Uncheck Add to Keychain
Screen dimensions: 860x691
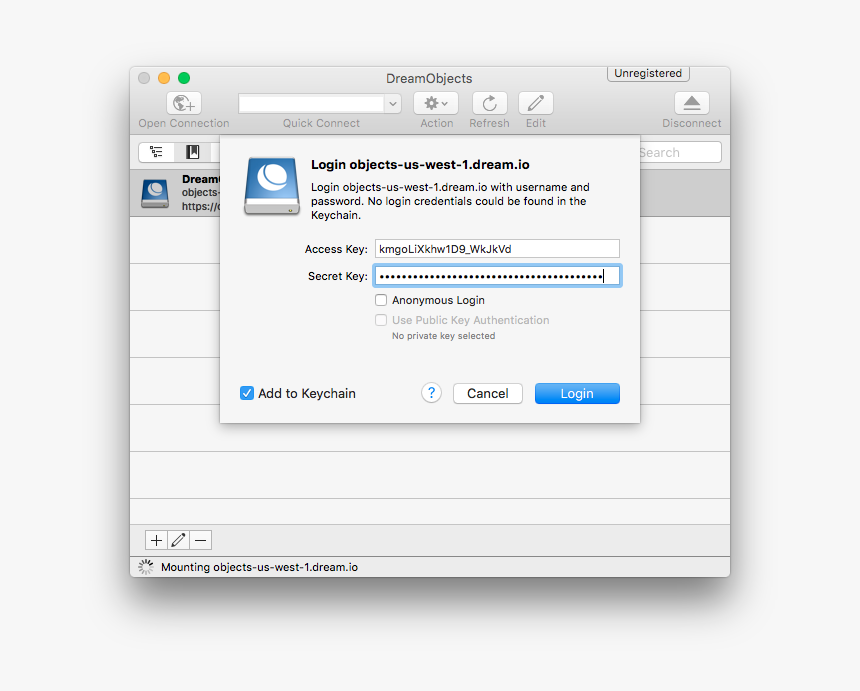[247, 393]
